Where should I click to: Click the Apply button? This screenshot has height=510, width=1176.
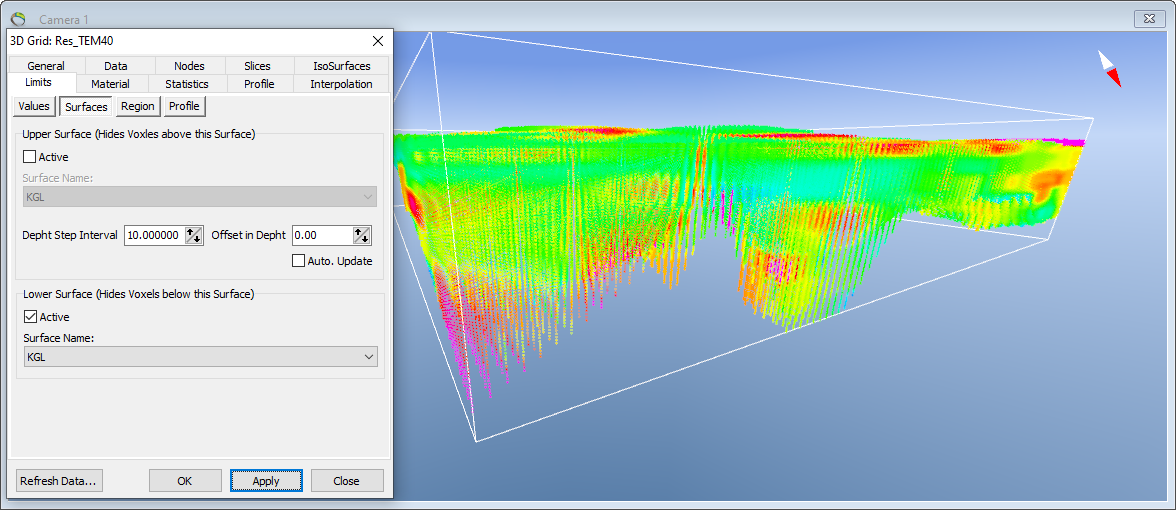[266, 481]
